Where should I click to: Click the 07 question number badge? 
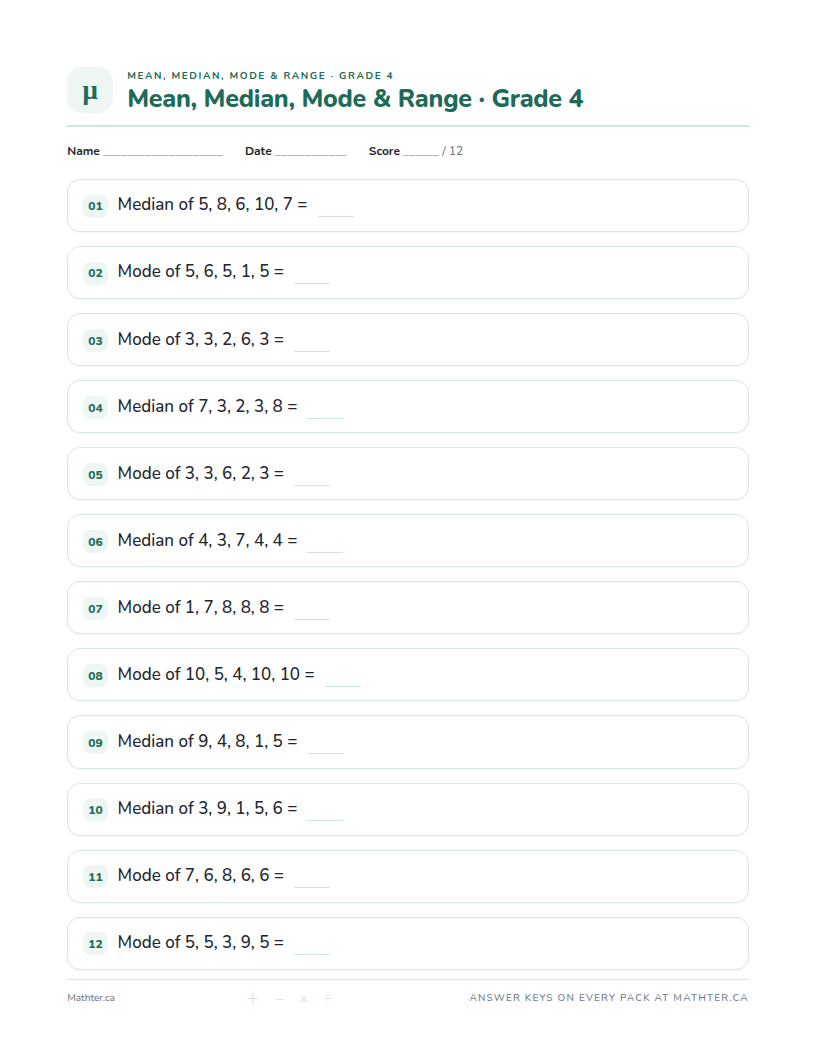tap(96, 608)
